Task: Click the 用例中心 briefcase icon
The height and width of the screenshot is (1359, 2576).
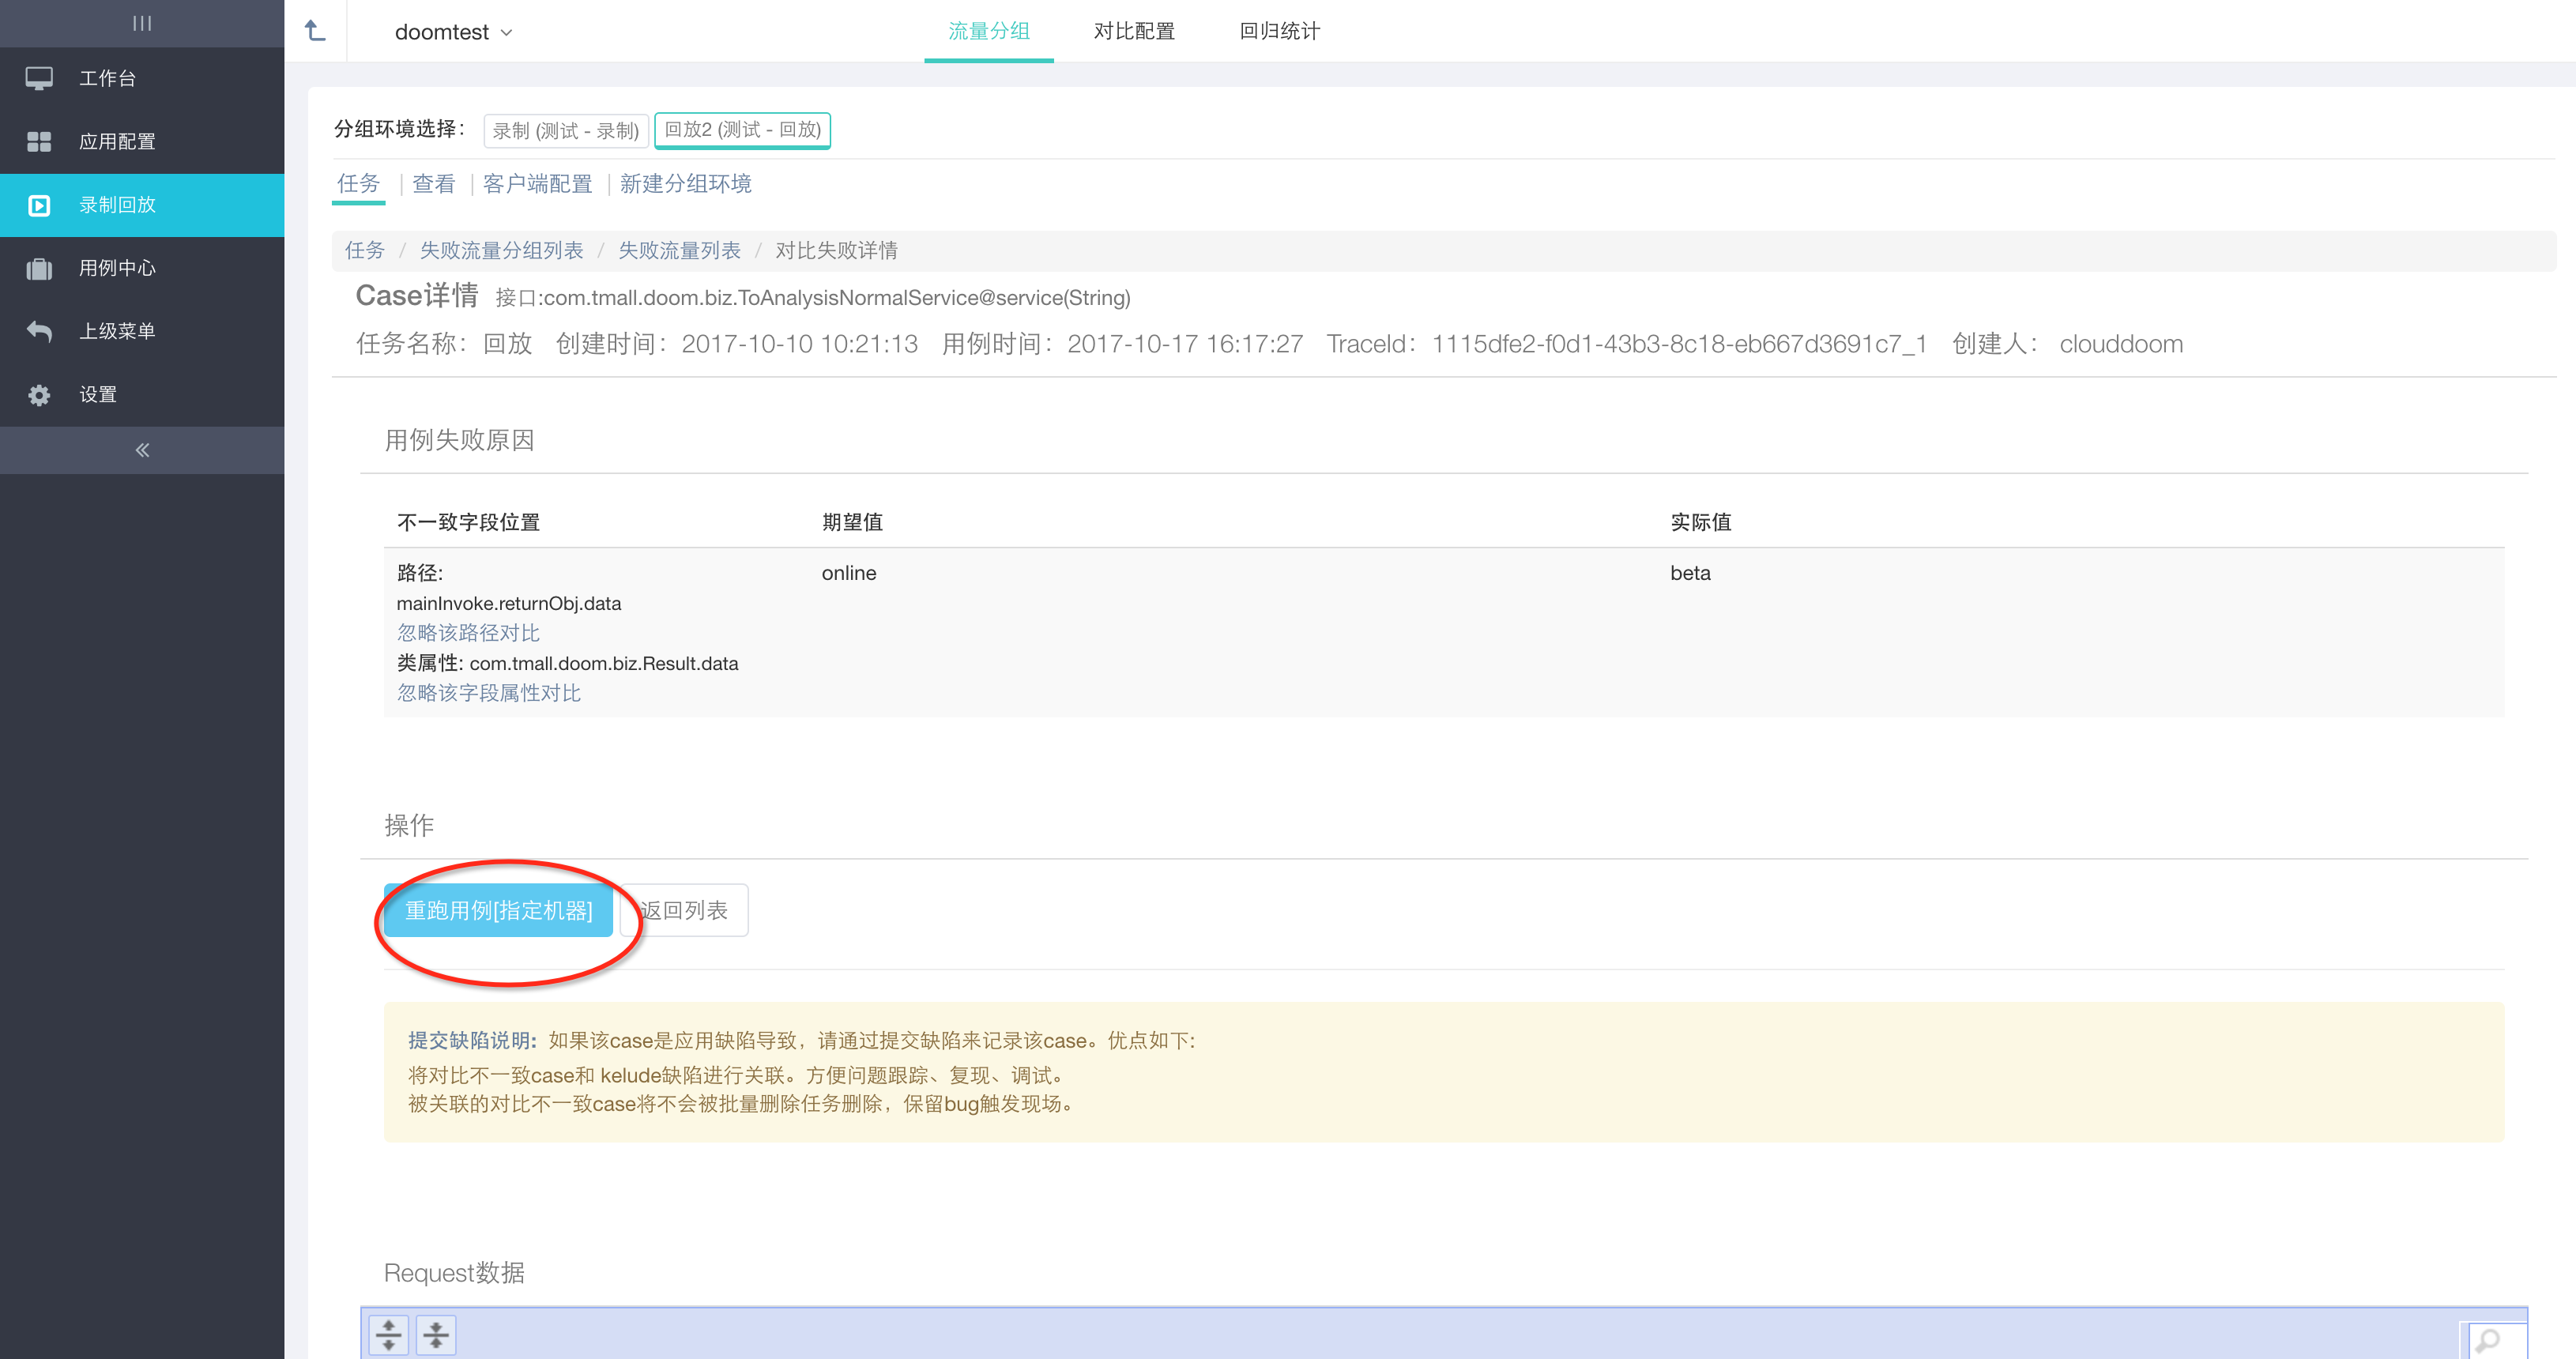Action: 39,268
